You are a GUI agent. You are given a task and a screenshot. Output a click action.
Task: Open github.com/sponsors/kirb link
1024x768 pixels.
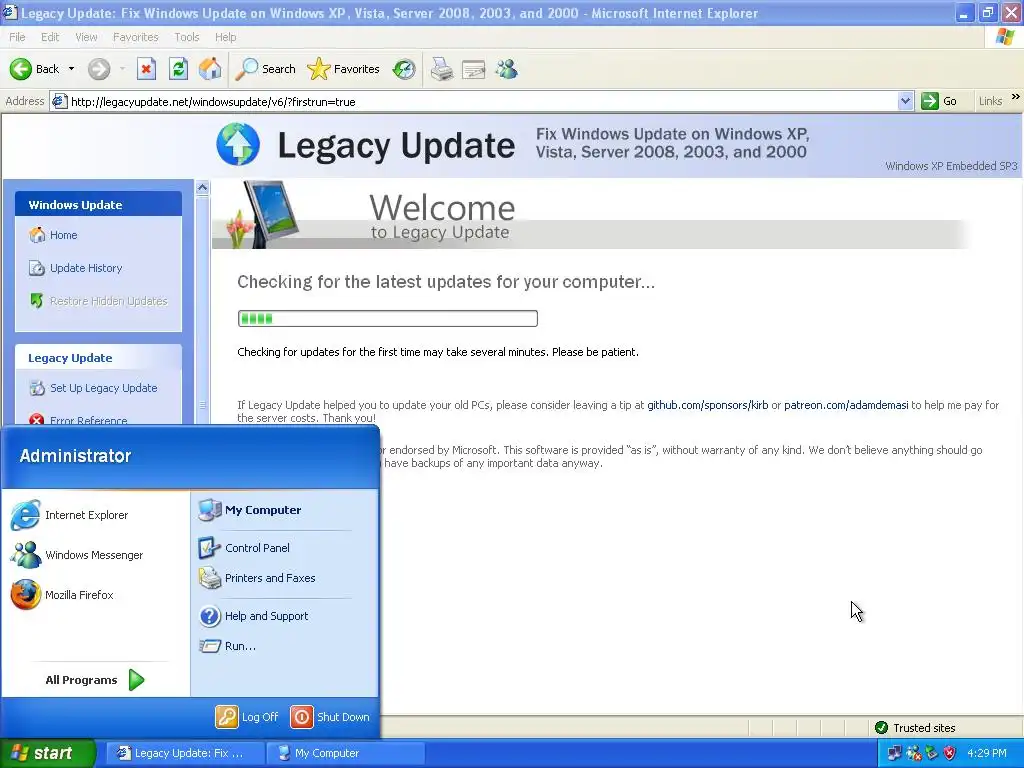(707, 405)
